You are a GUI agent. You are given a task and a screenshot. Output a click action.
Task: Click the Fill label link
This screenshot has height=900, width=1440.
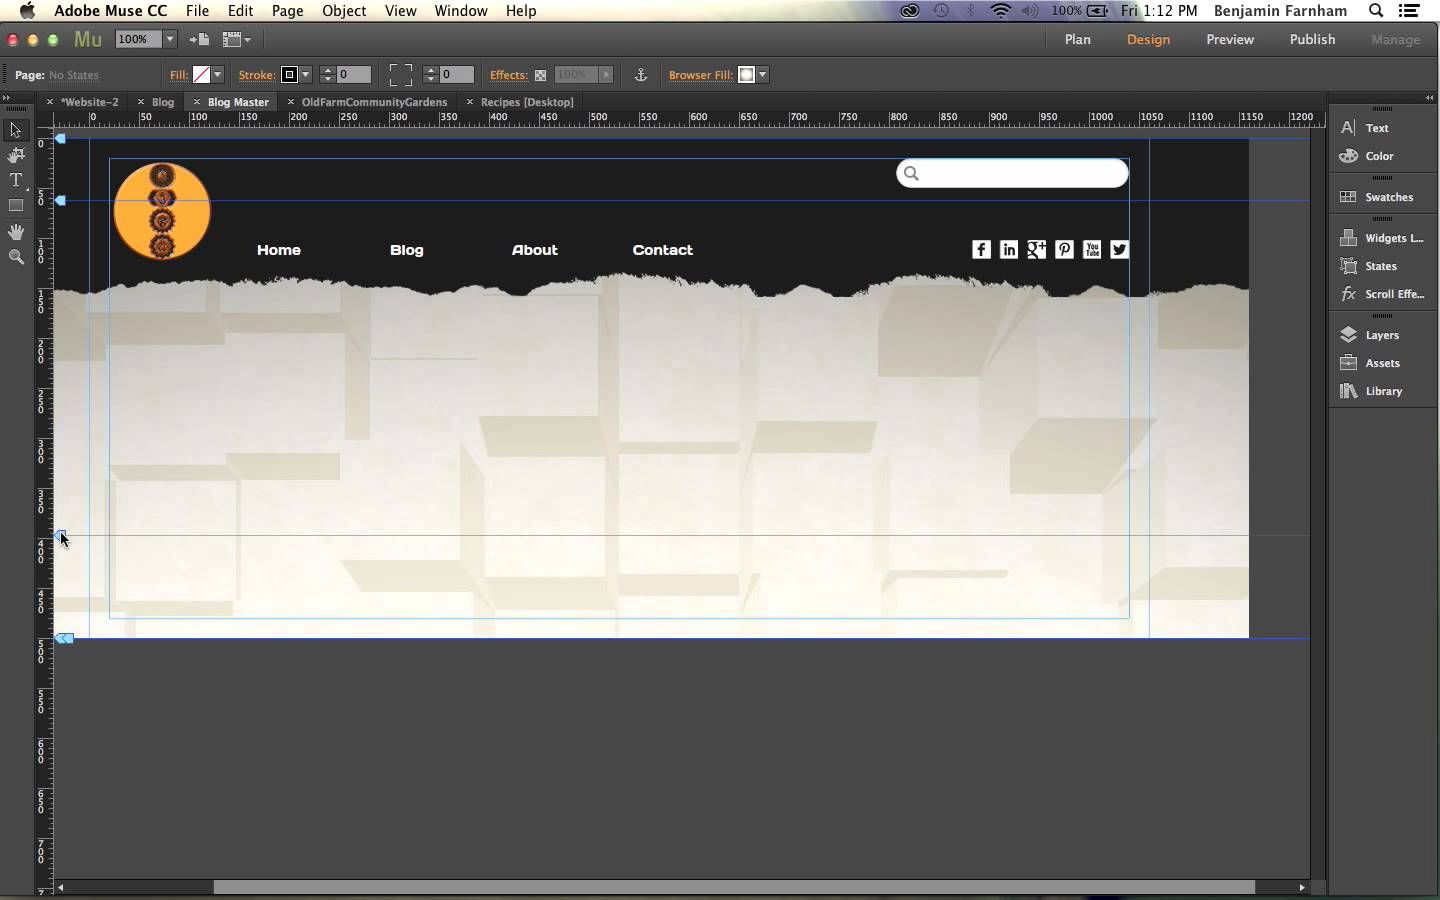point(178,75)
